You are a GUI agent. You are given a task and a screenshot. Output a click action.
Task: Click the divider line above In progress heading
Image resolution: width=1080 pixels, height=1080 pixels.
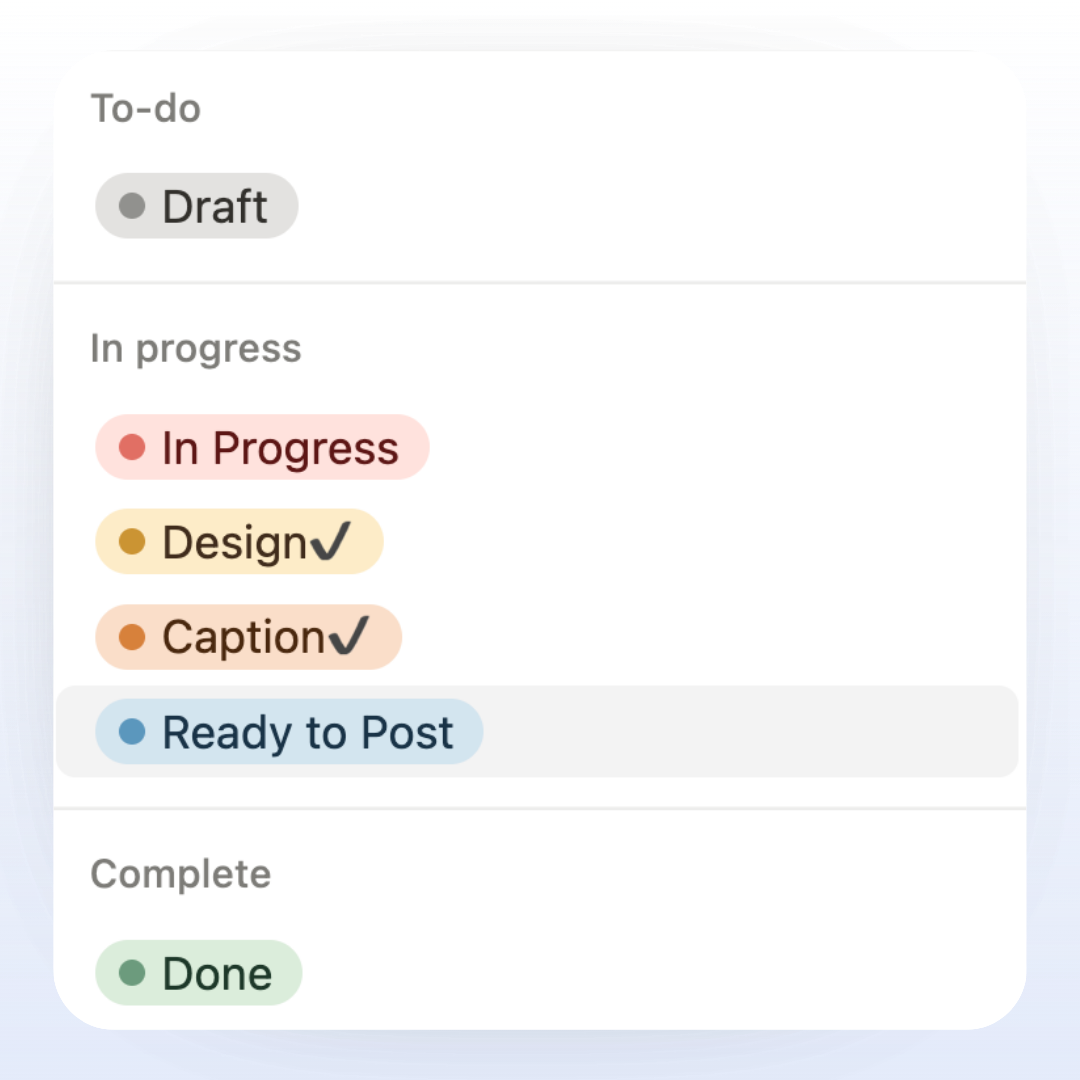point(540,283)
